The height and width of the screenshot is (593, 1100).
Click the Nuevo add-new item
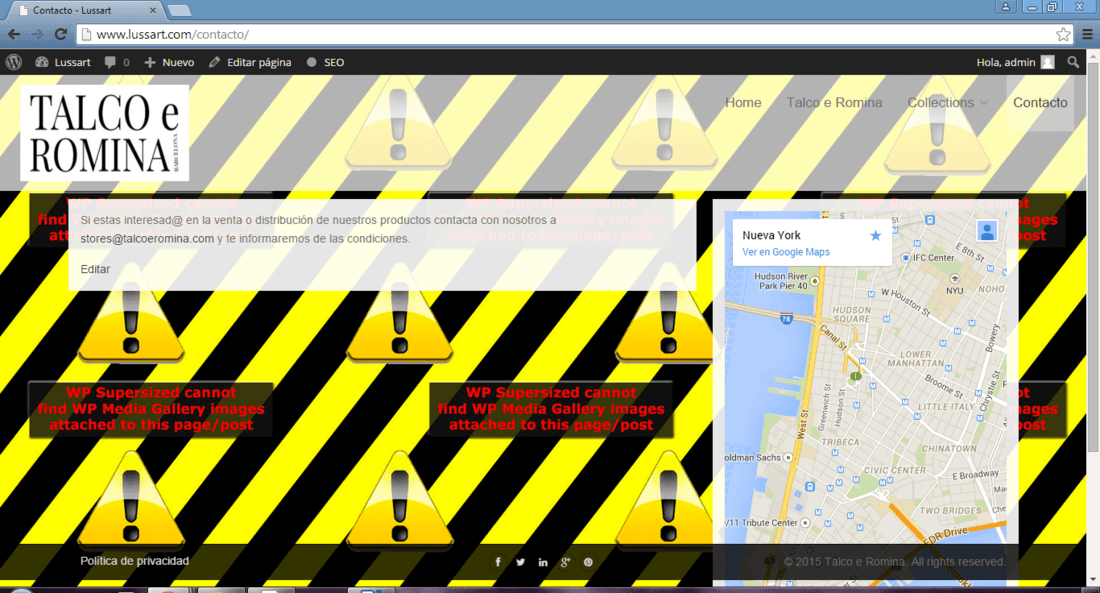[169, 62]
